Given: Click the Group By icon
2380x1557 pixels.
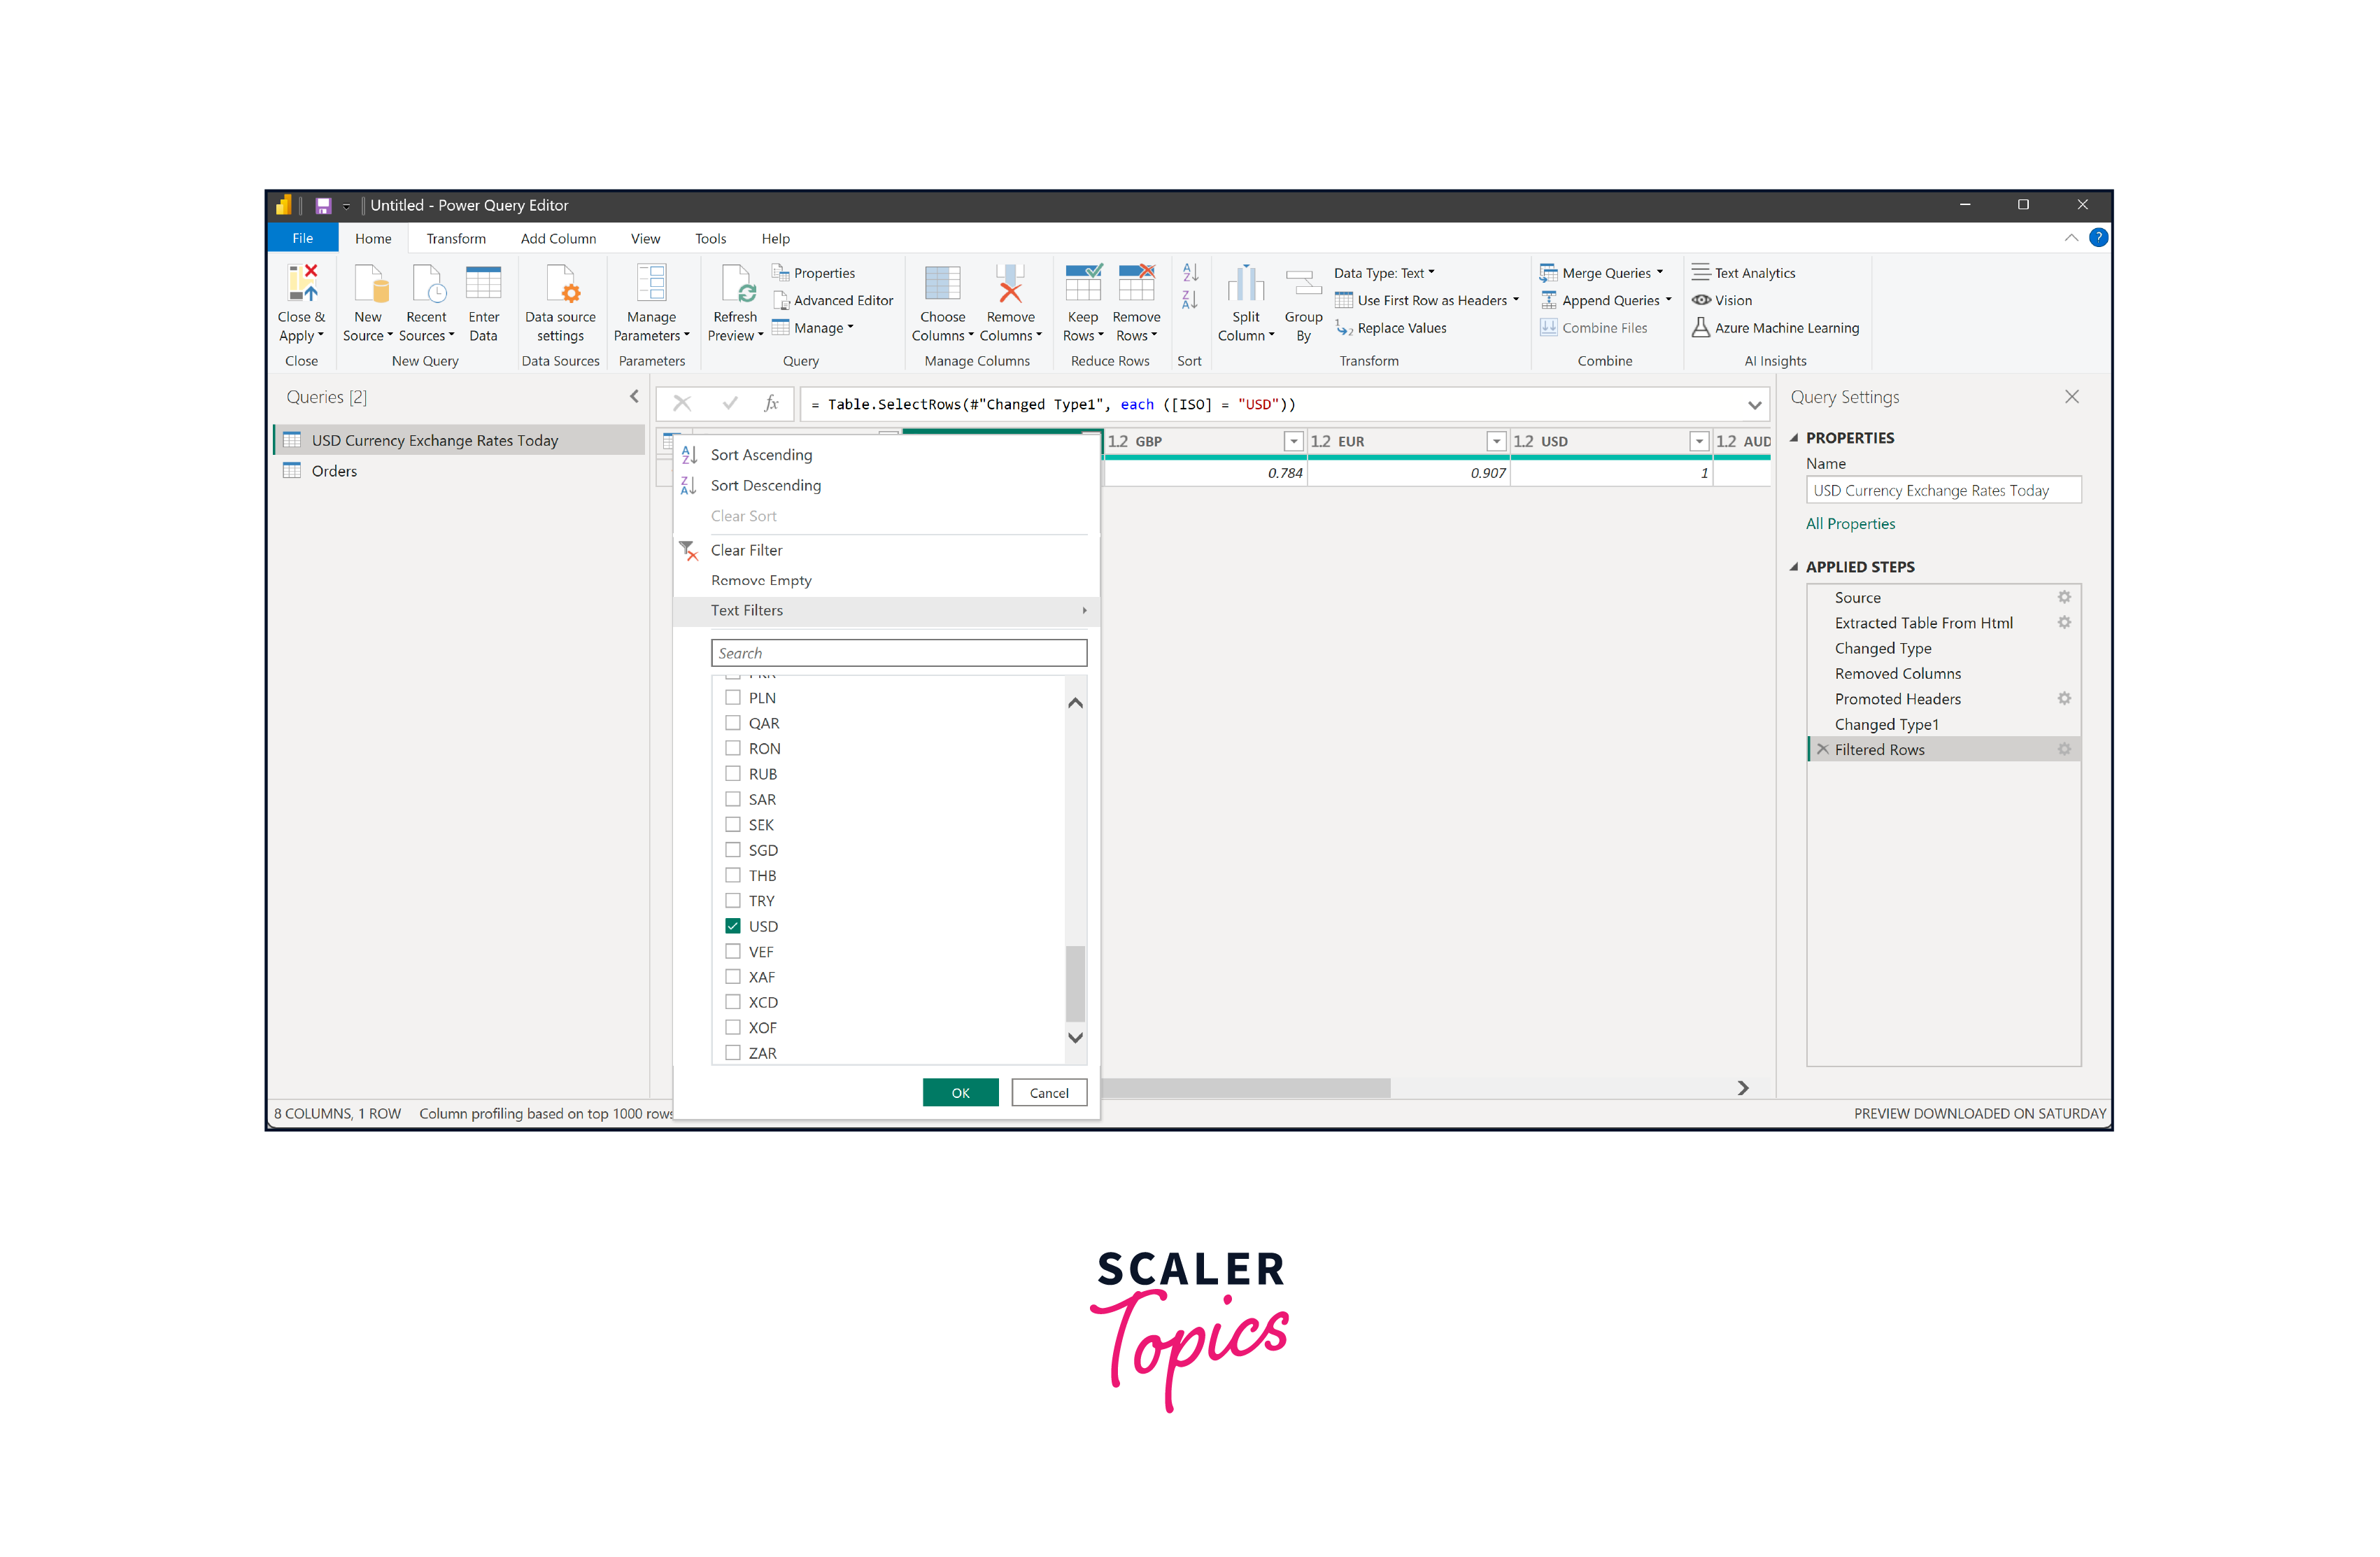Looking at the screenshot, I should point(1303,284).
